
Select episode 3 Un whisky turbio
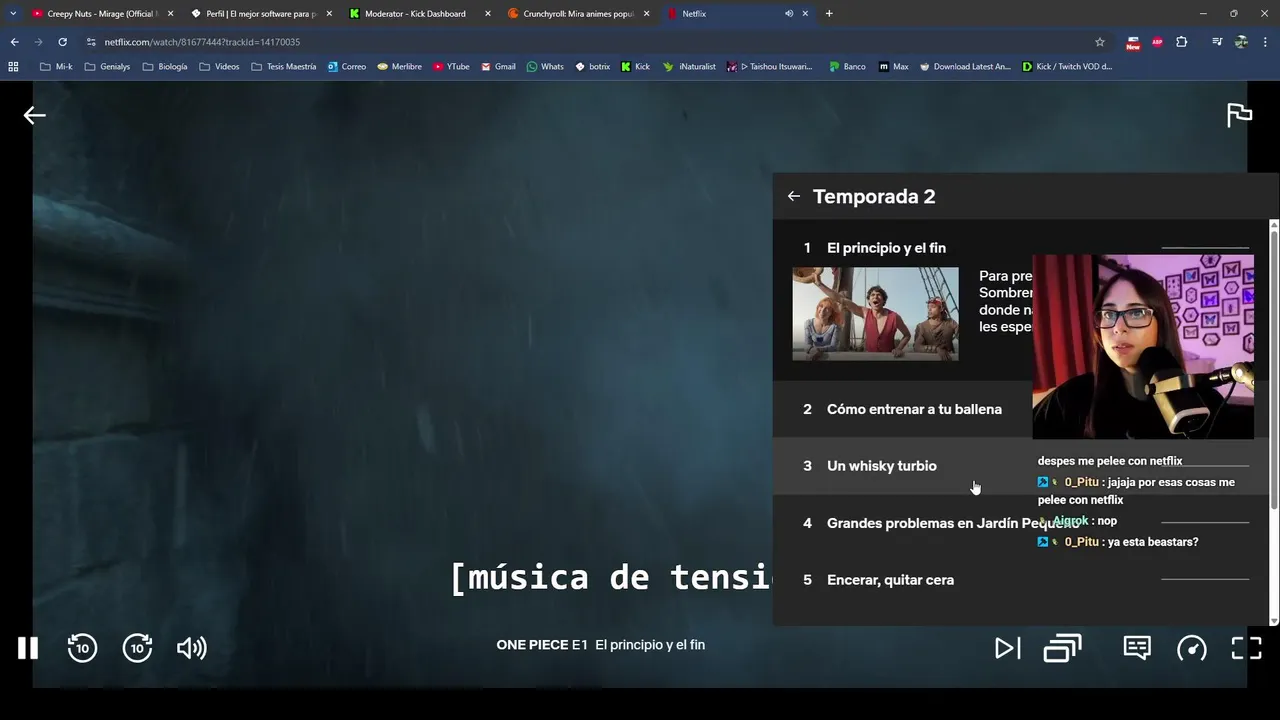coord(1021,466)
